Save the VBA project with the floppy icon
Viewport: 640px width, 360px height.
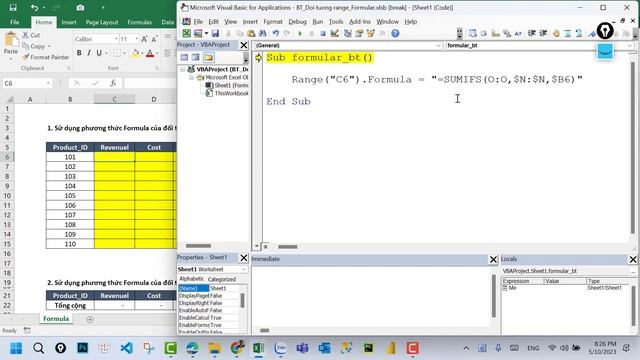[215, 33]
